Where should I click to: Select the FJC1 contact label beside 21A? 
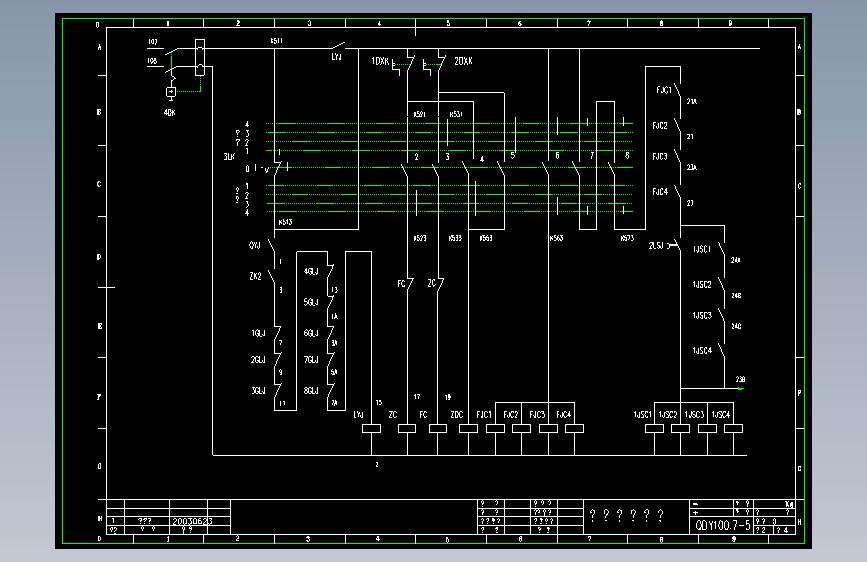(664, 90)
